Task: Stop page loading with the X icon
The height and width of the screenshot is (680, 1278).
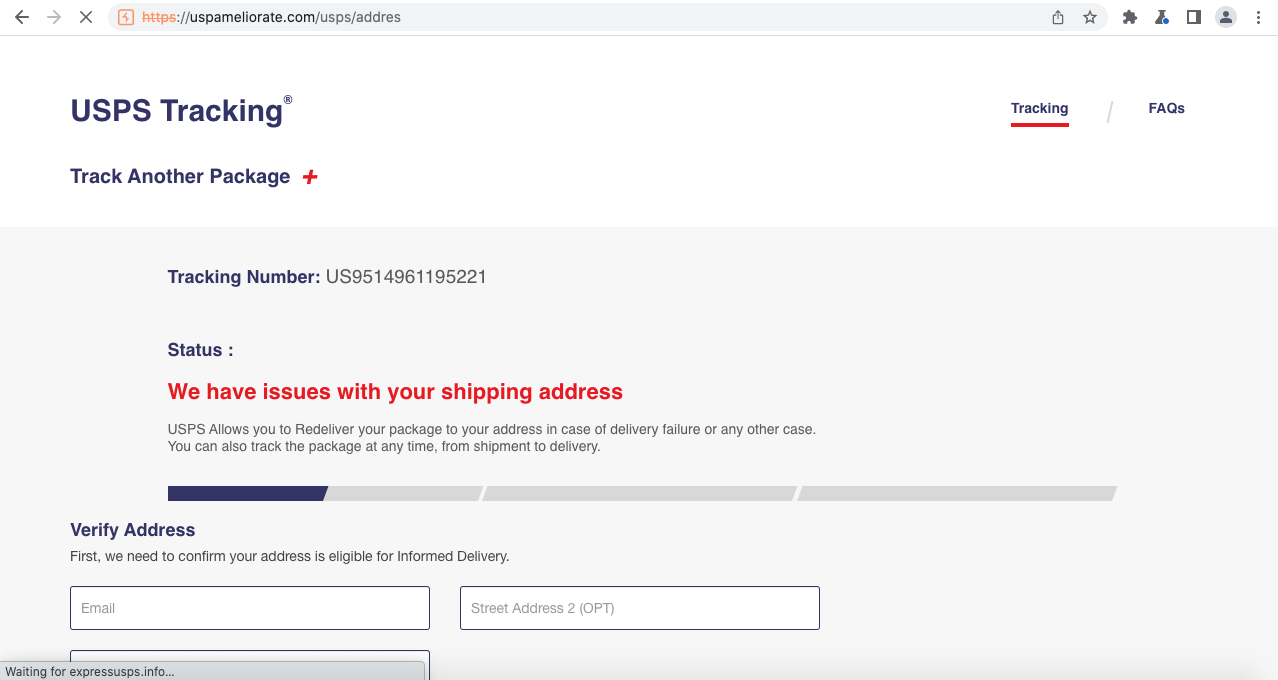Action: (x=86, y=17)
